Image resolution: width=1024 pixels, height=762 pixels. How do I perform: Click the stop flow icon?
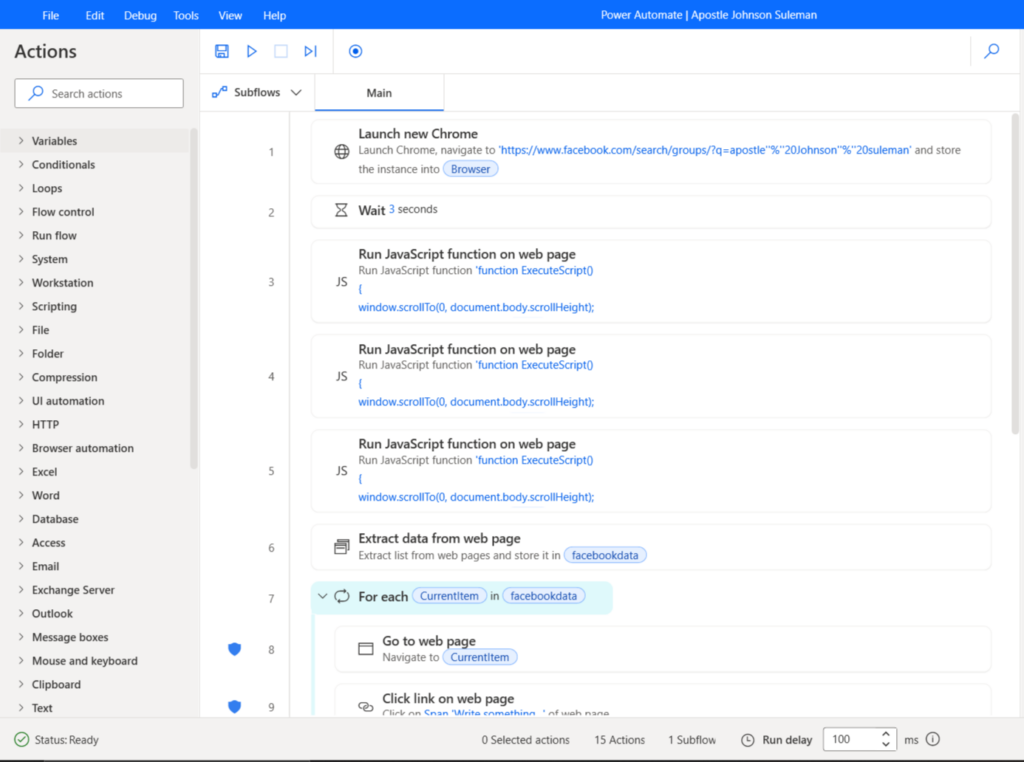[281, 51]
